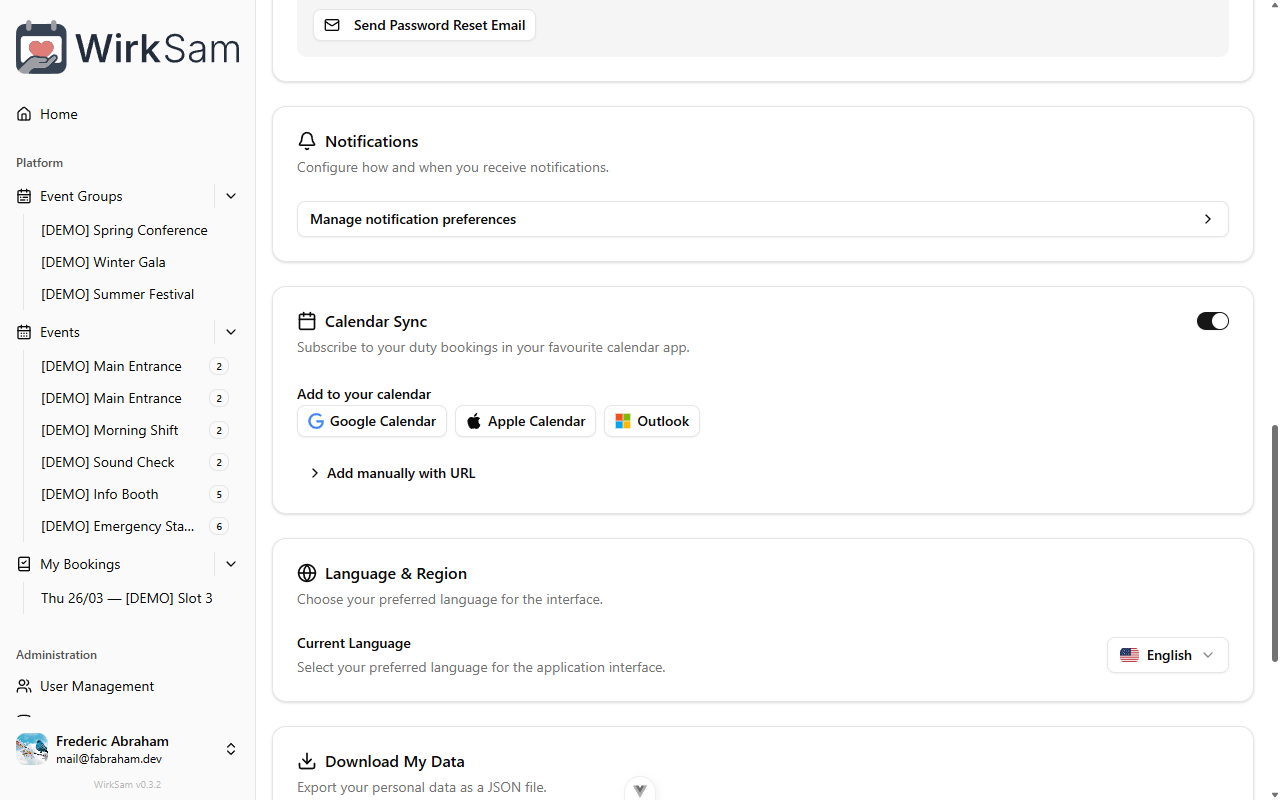The height and width of the screenshot is (800, 1280).
Task: Click the page vertical scrollbar thumb
Action: [x=1274, y=543]
